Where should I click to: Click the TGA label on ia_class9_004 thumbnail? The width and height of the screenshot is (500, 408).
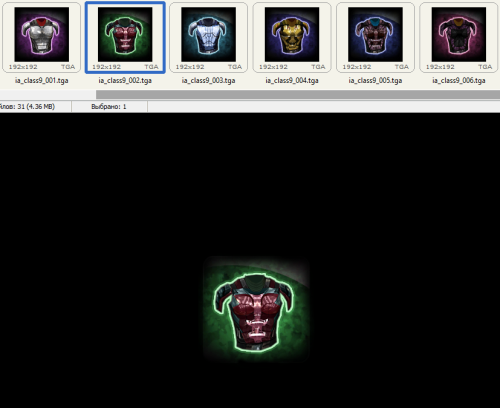[x=318, y=67]
